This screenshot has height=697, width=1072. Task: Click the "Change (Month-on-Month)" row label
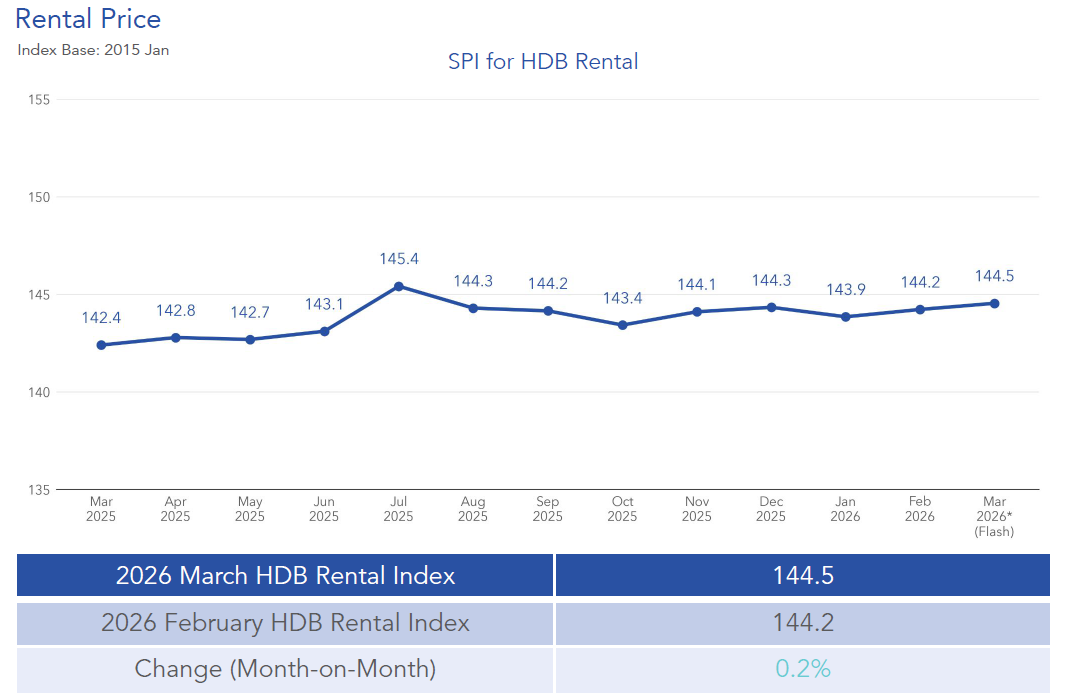pyautogui.click(x=285, y=669)
